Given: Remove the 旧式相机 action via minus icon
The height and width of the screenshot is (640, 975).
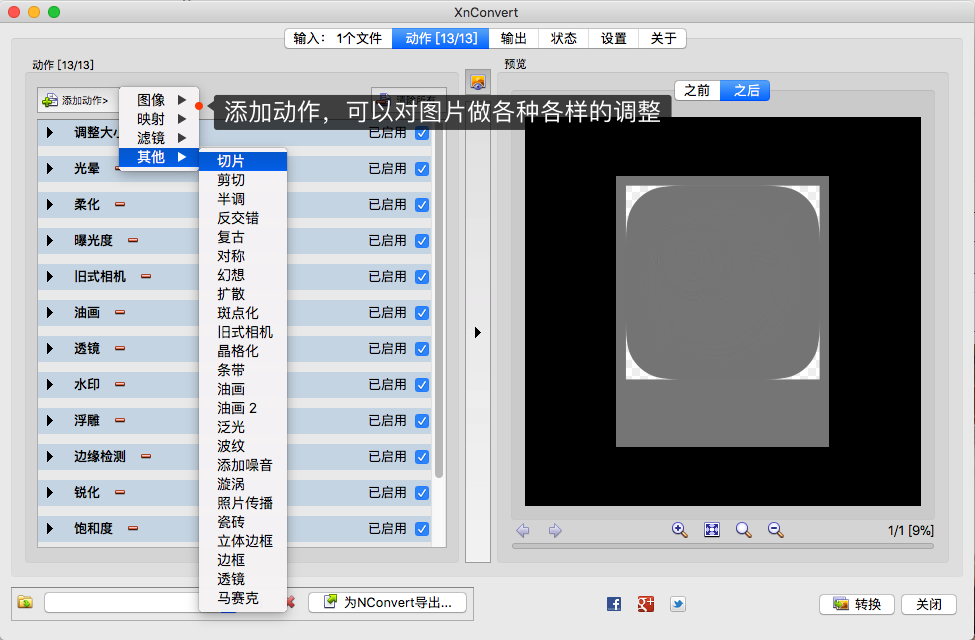Looking at the screenshot, I should [146, 276].
